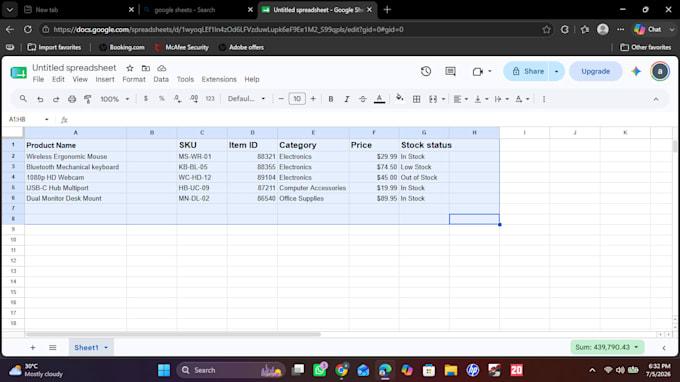The width and height of the screenshot is (680, 382).
Task: Click the Upgrade button
Action: tap(595, 71)
